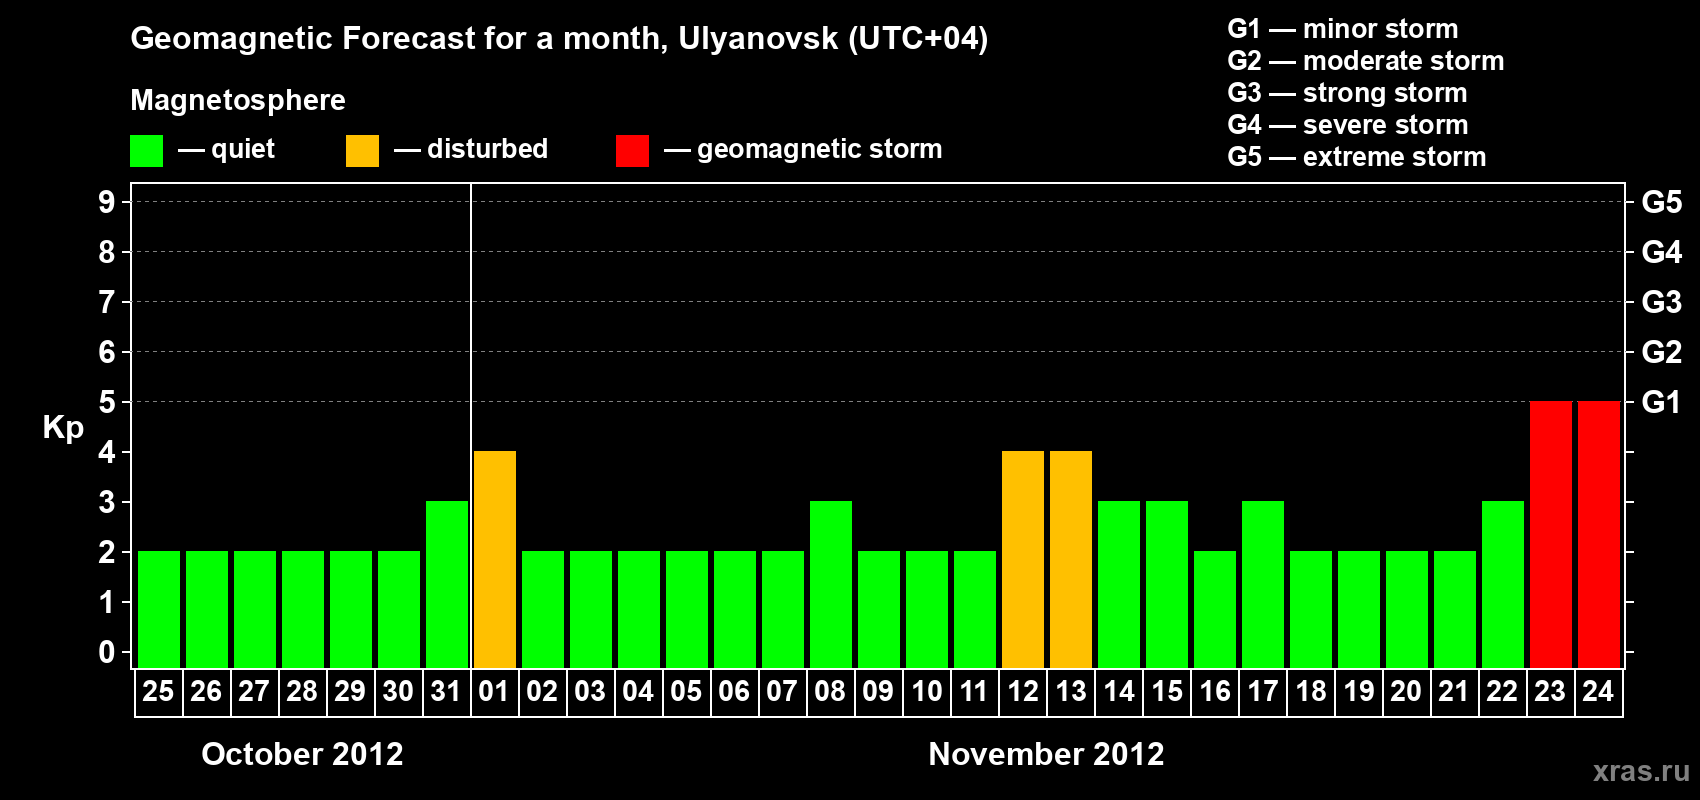Click the 'G1 — minor storm' legend line
The width and height of the screenshot is (1700, 800).
pyautogui.click(x=1343, y=29)
